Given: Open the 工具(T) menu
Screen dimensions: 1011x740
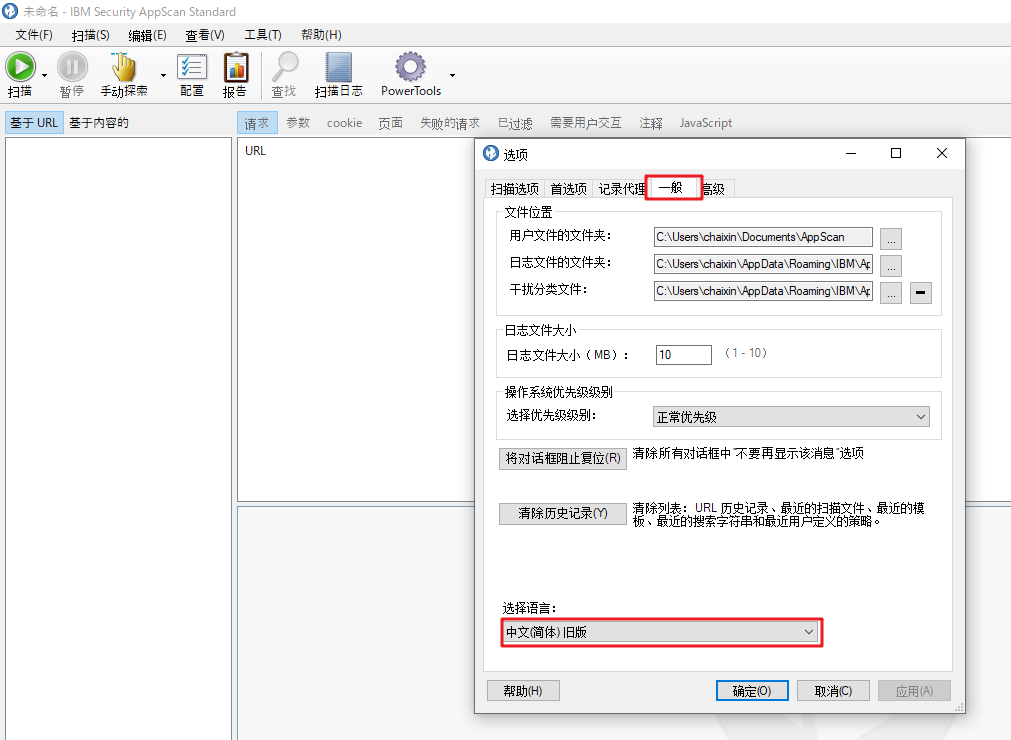Looking at the screenshot, I should coord(263,35).
